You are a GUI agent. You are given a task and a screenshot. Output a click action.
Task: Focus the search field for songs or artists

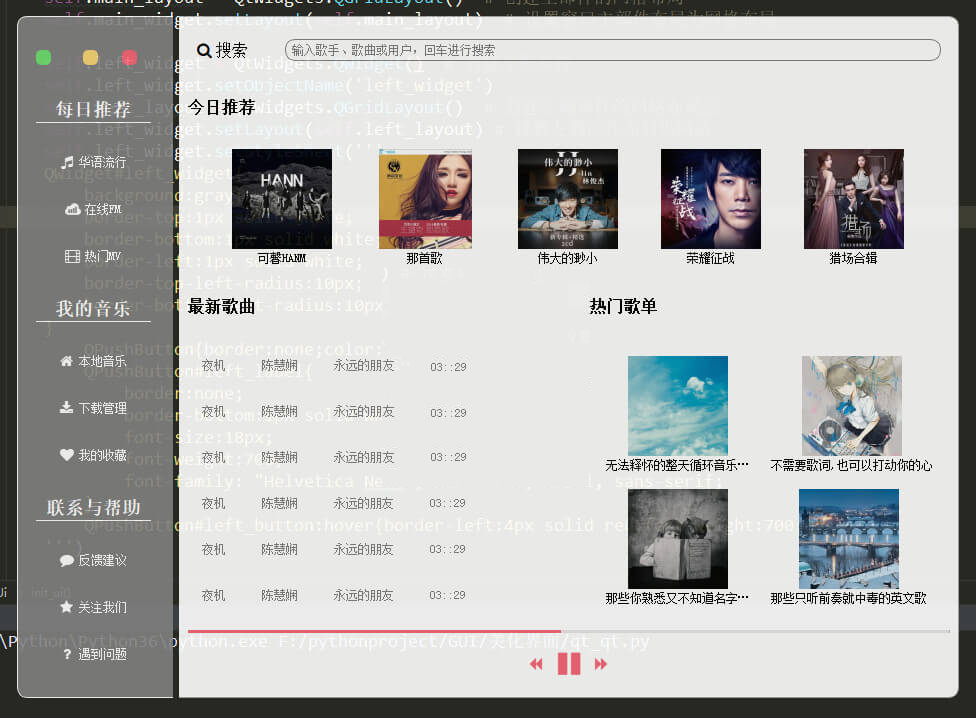[612, 50]
